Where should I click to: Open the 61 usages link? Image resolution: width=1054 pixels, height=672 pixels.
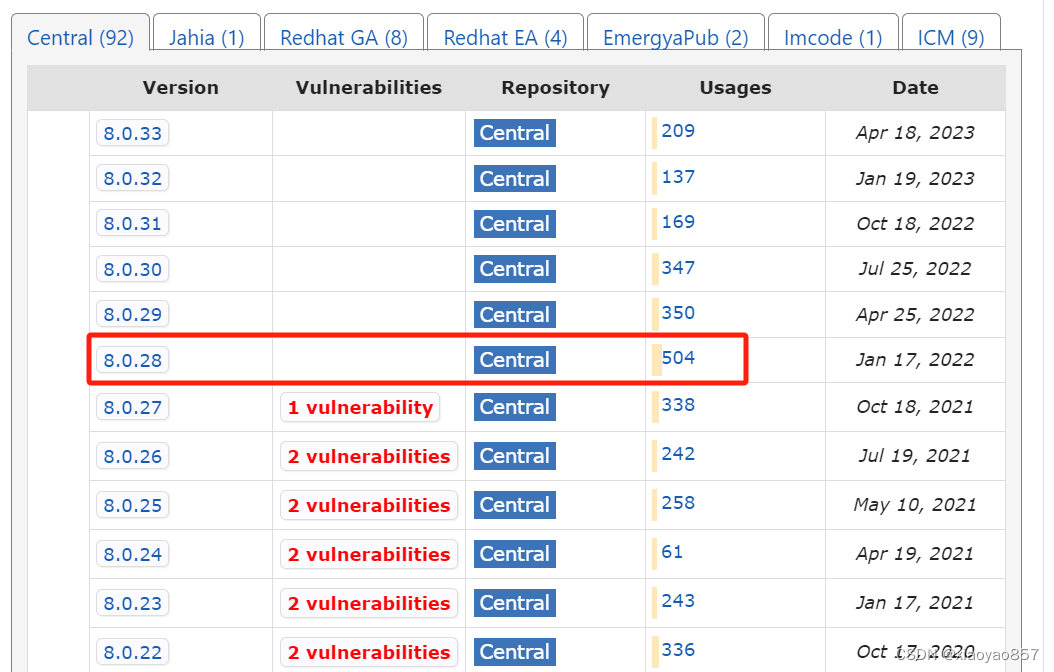672,552
